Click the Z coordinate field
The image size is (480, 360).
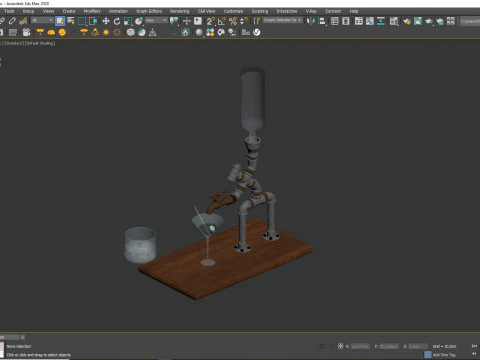[418, 346]
